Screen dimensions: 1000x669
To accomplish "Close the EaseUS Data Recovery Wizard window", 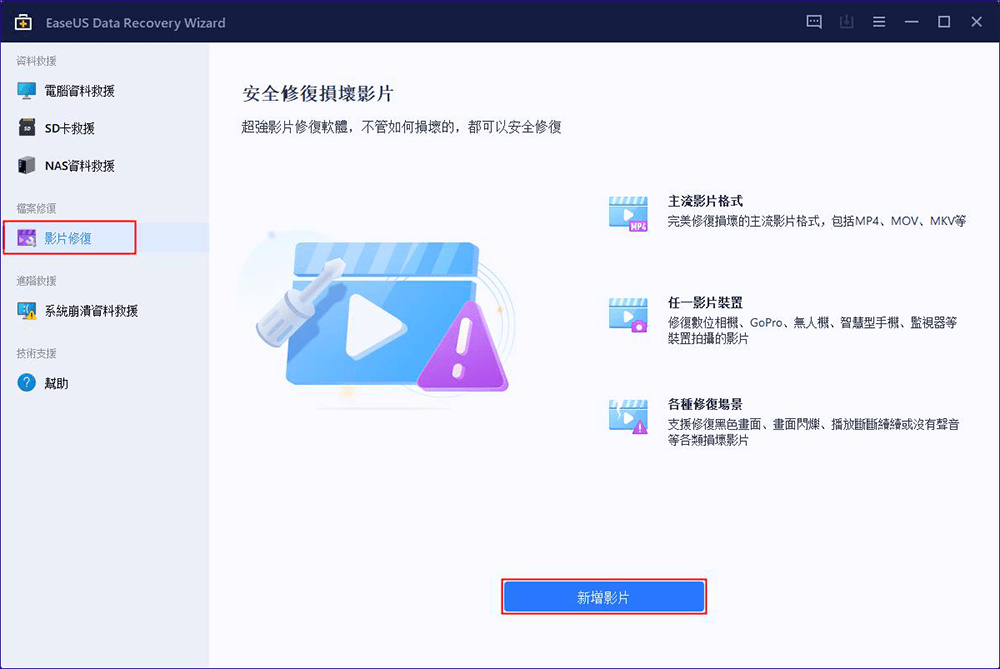I will pyautogui.click(x=976, y=22).
